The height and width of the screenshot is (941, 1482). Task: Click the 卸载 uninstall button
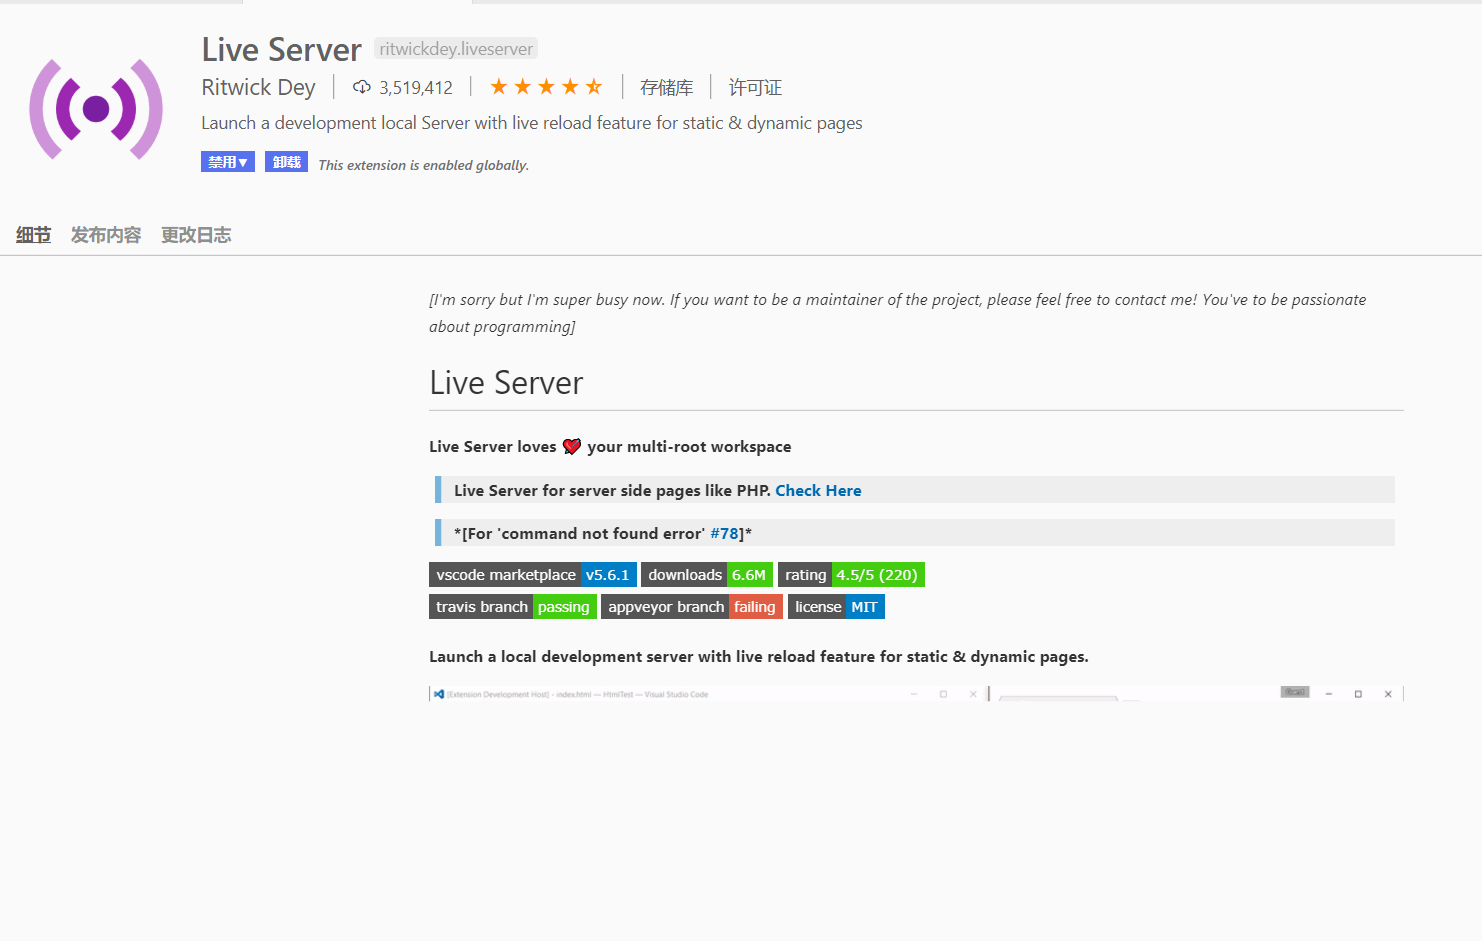pos(286,160)
